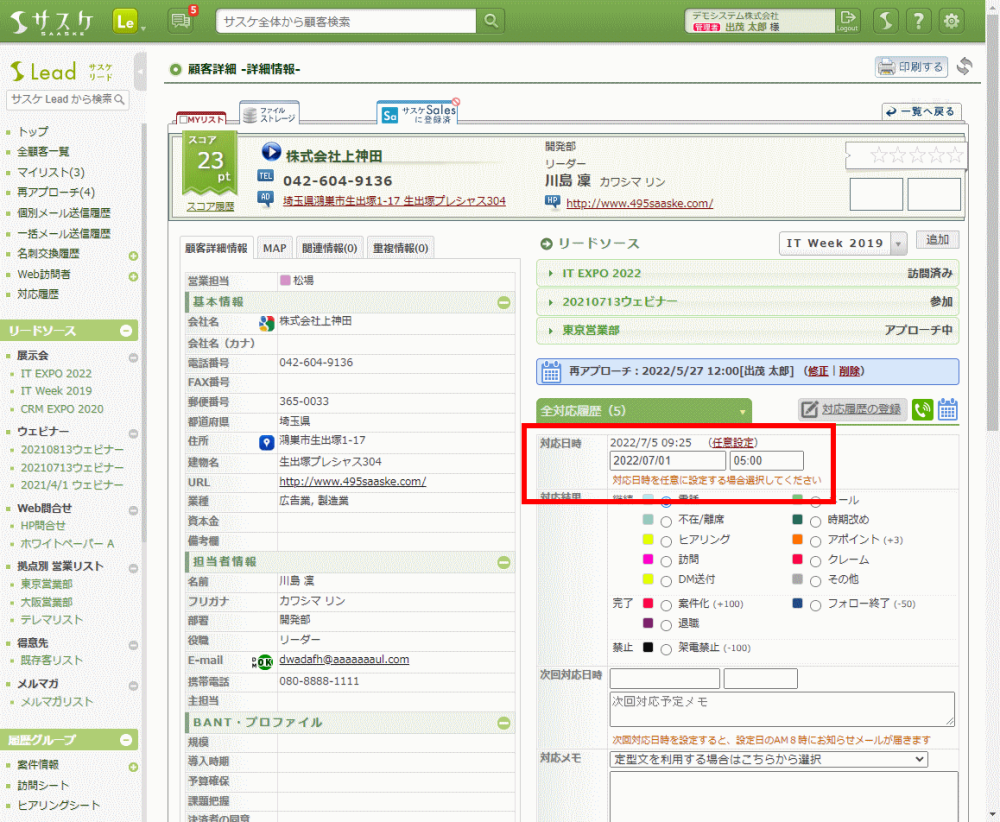Open the 定型文 template select dropdown

[768, 759]
